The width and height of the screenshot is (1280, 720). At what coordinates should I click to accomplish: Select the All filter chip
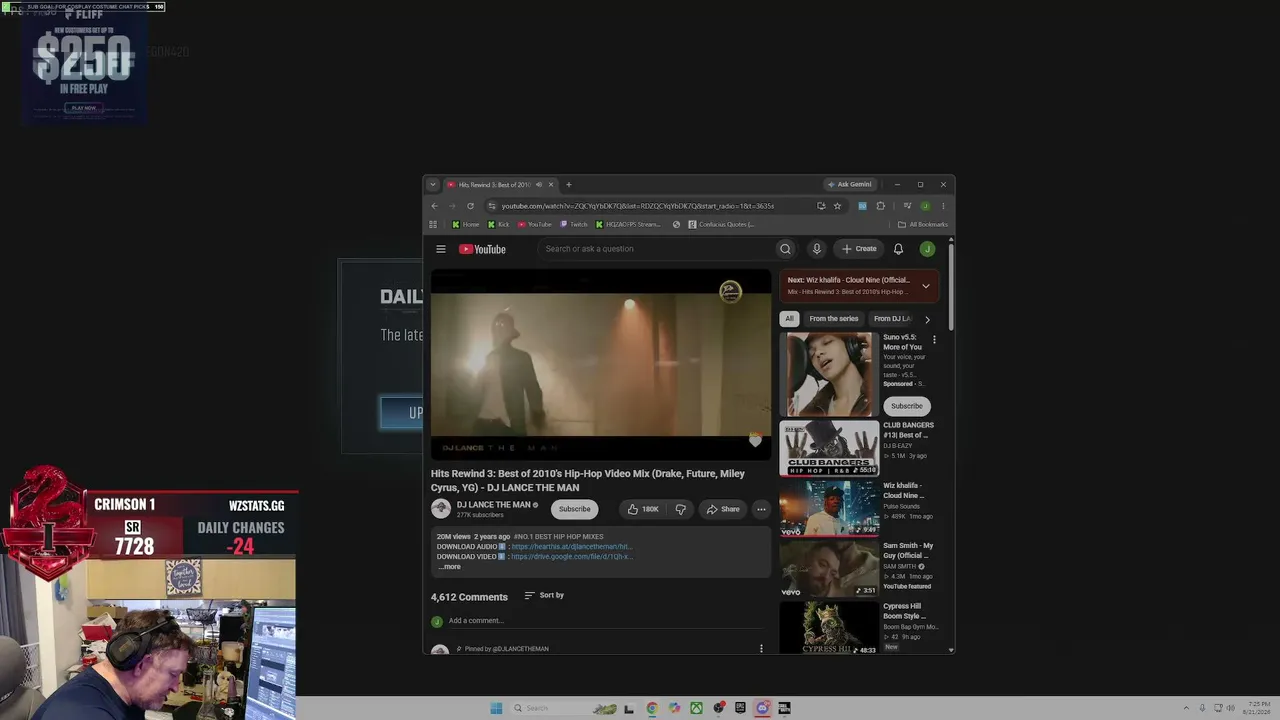pyautogui.click(x=789, y=319)
